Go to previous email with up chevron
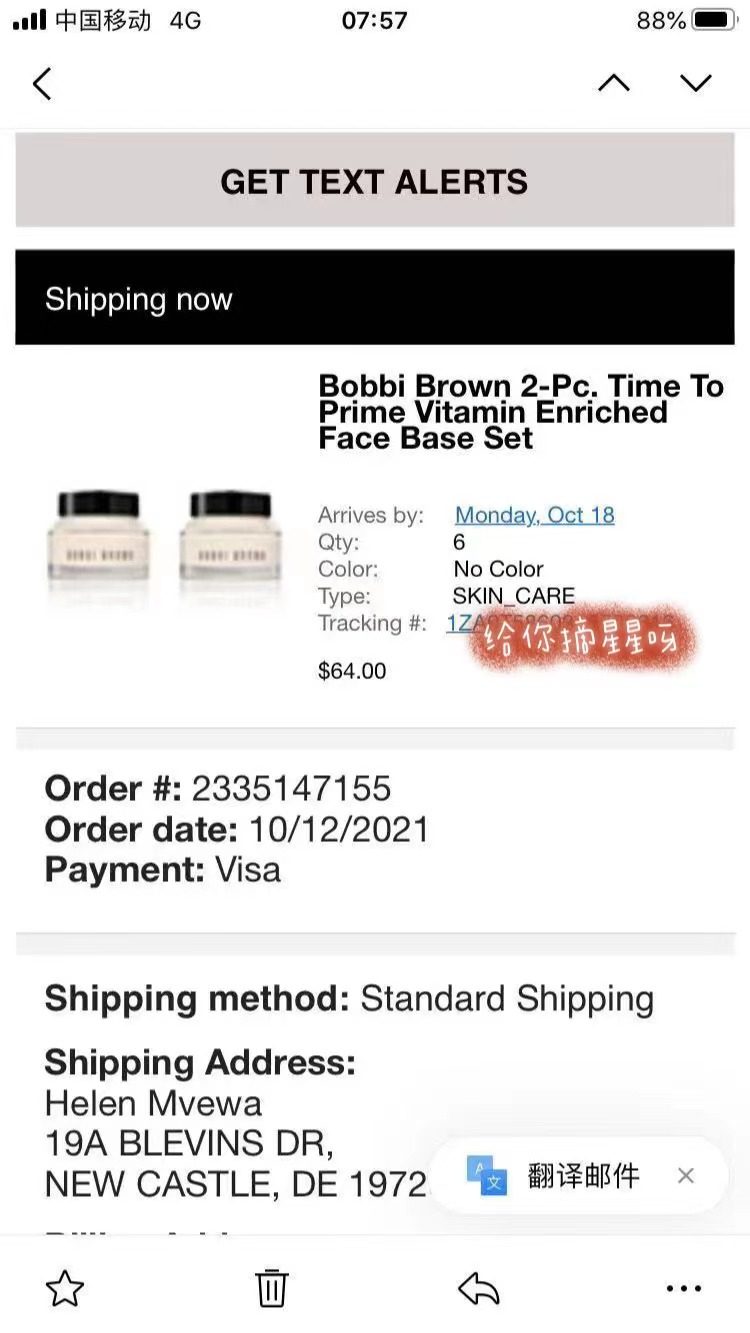The width and height of the screenshot is (750, 1333). (x=614, y=84)
